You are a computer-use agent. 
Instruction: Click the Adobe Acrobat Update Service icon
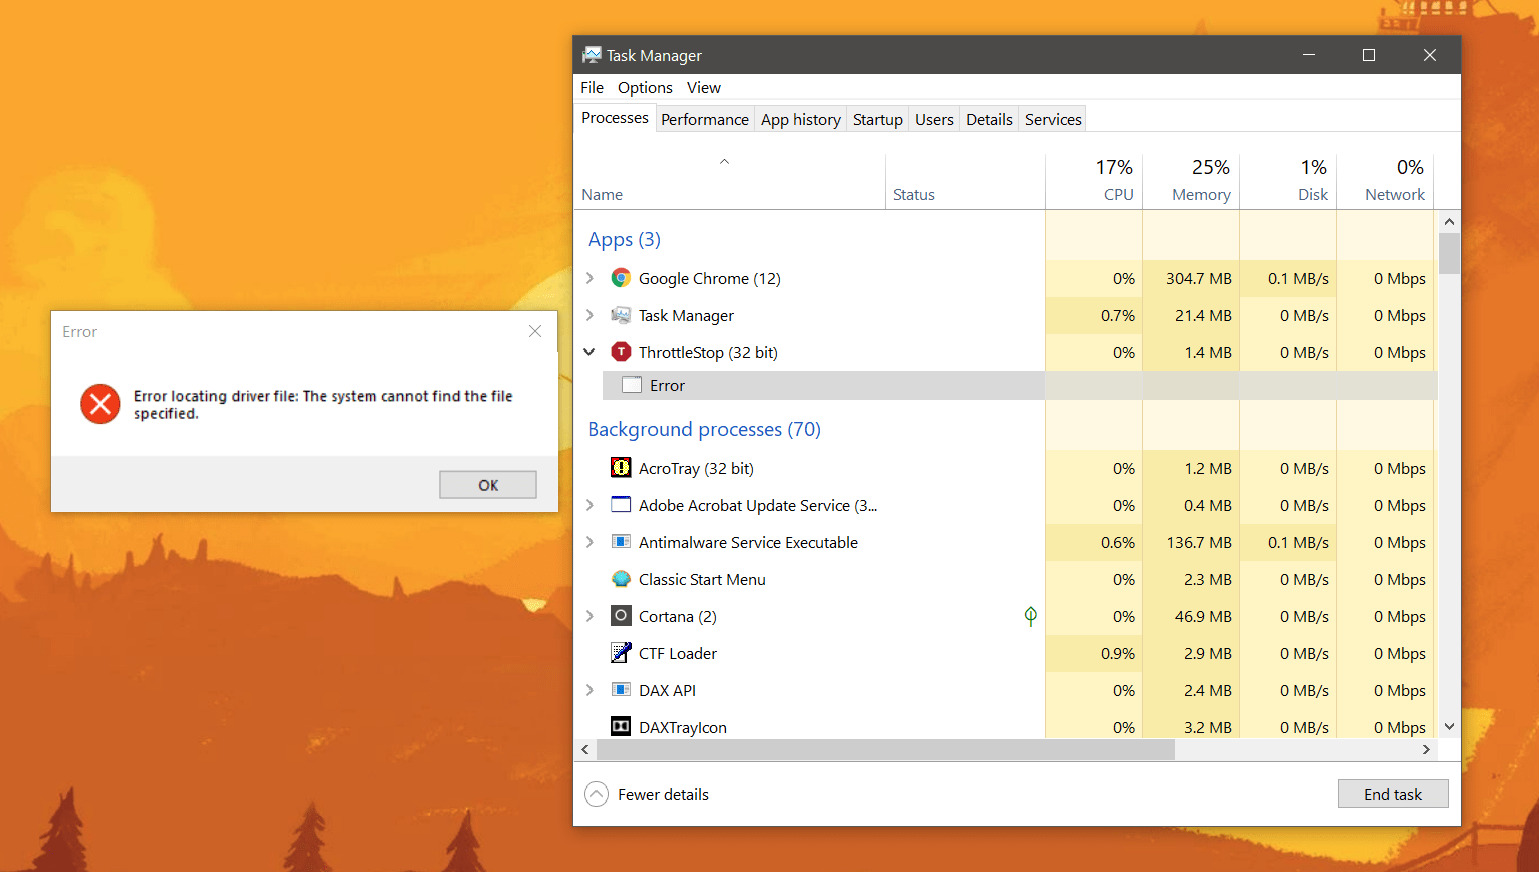point(621,505)
